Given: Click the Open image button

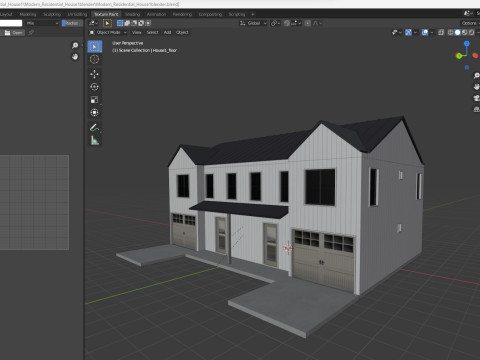Looking at the screenshot, I should point(14,33).
